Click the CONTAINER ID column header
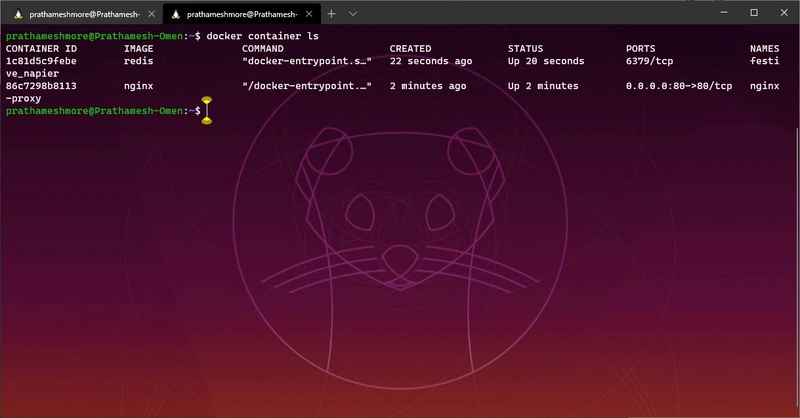Screen dimensions: 800x418 point(41,48)
